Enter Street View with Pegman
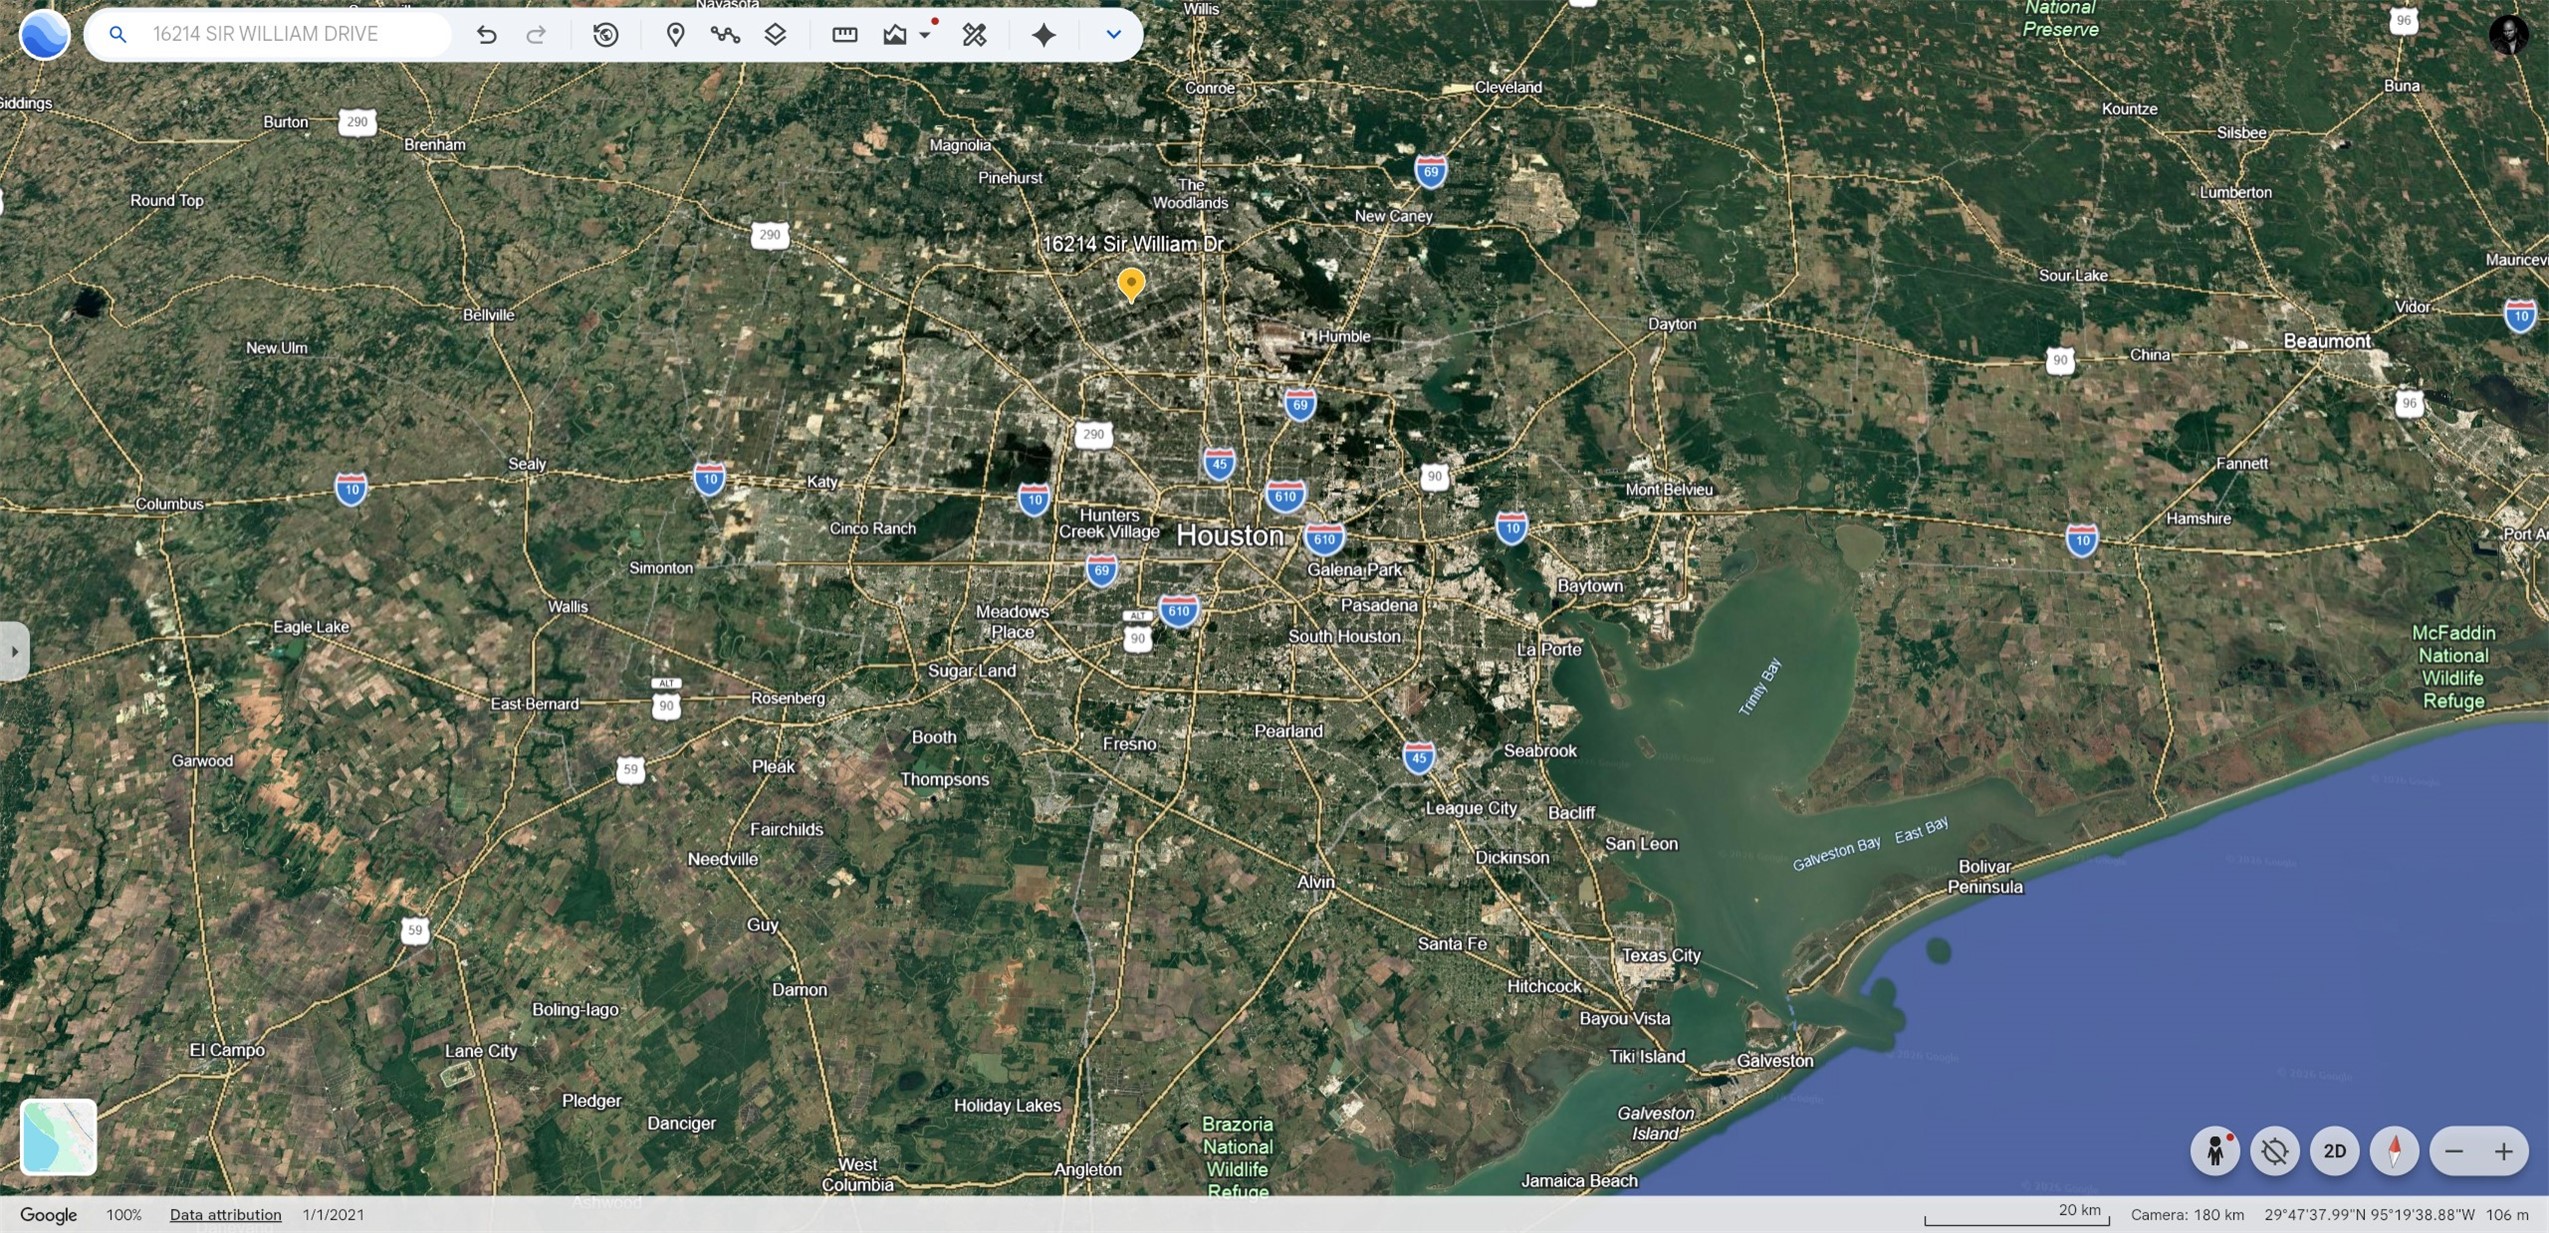This screenshot has width=2549, height=1233. pos(2215,1151)
